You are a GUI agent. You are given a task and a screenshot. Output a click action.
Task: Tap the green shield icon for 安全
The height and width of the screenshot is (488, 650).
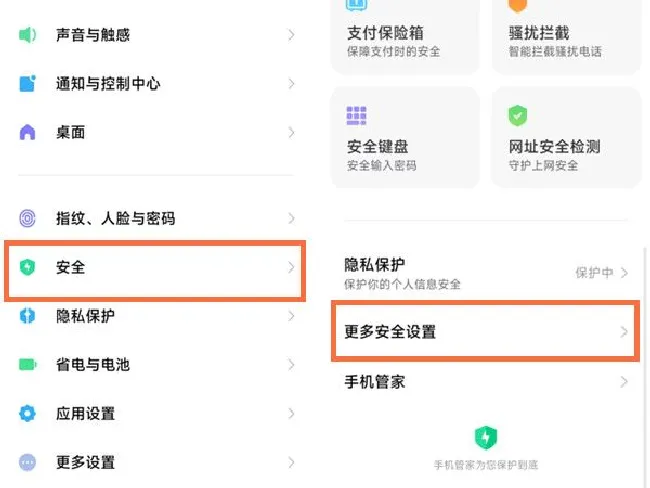pyautogui.click(x=27, y=267)
